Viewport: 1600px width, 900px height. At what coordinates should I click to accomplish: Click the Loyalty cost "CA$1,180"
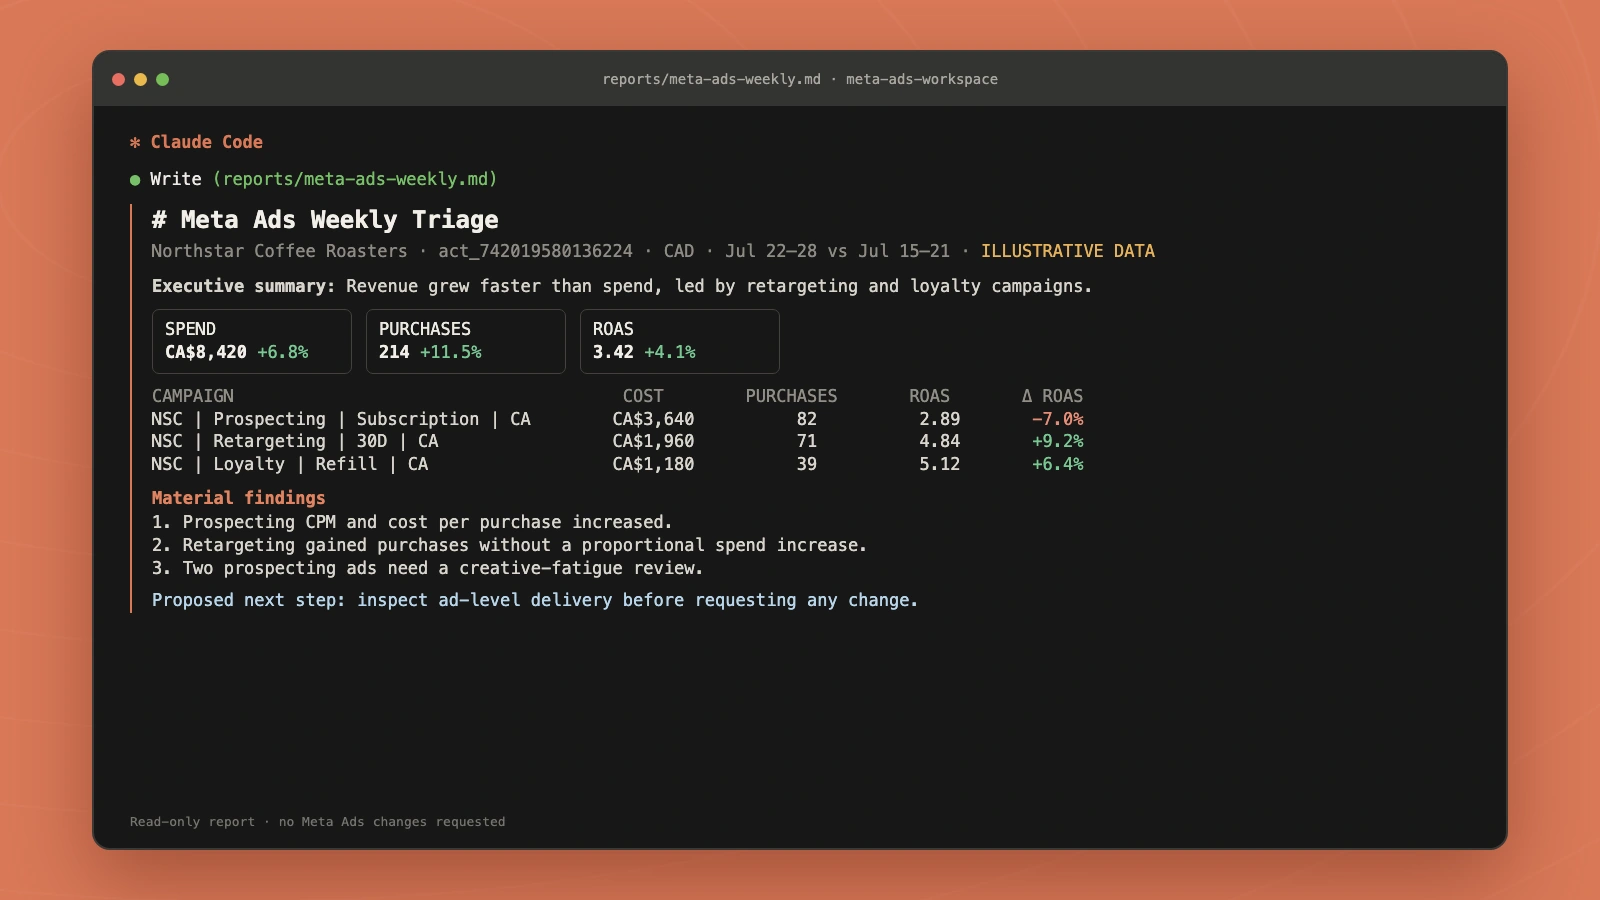click(653, 464)
